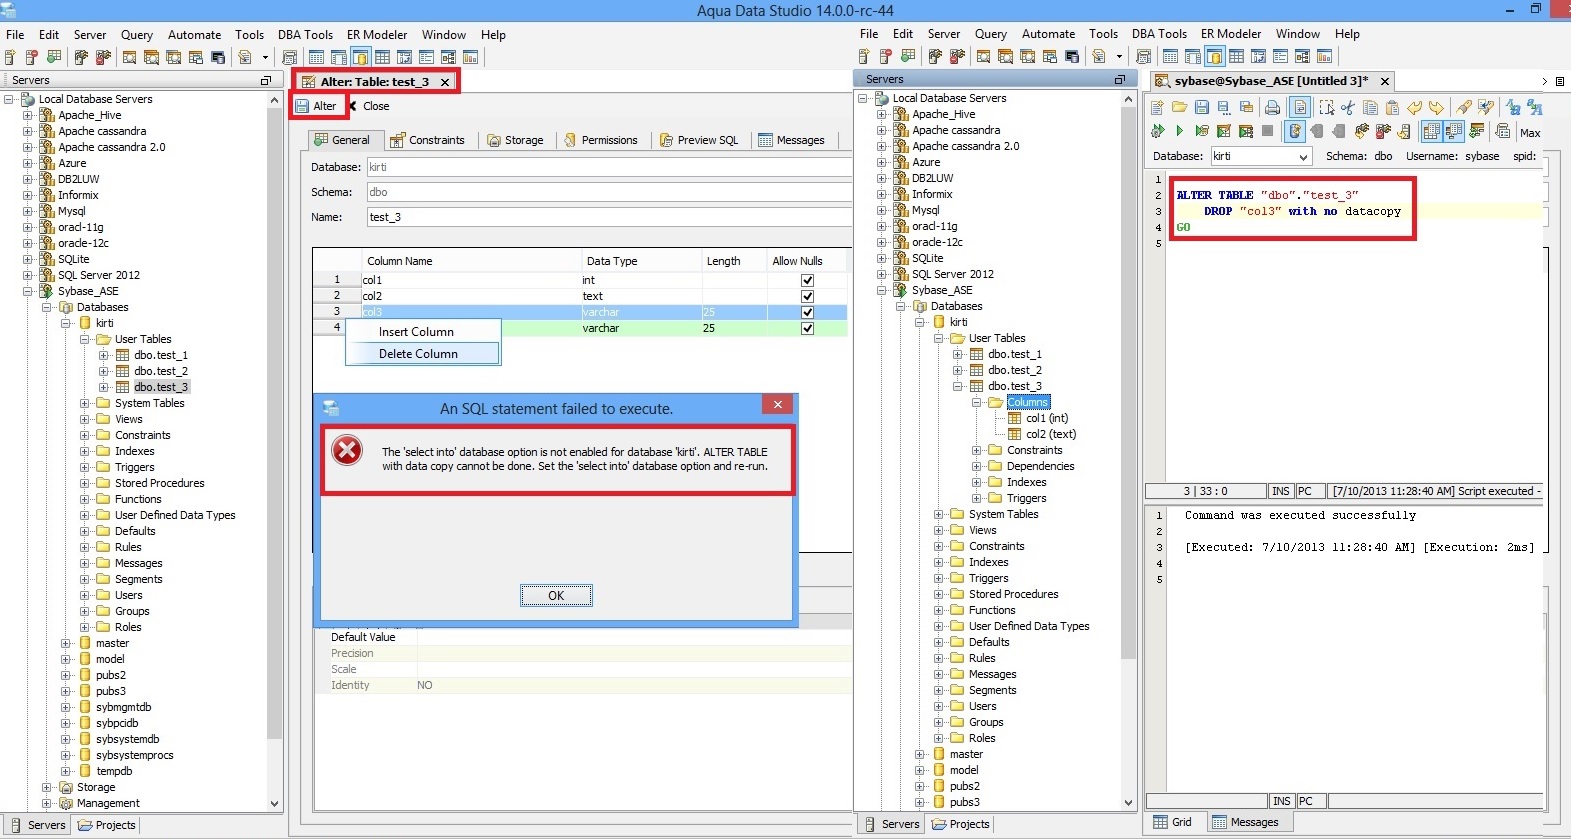Click the green execute play icon
1571x839 pixels.
point(1180,131)
